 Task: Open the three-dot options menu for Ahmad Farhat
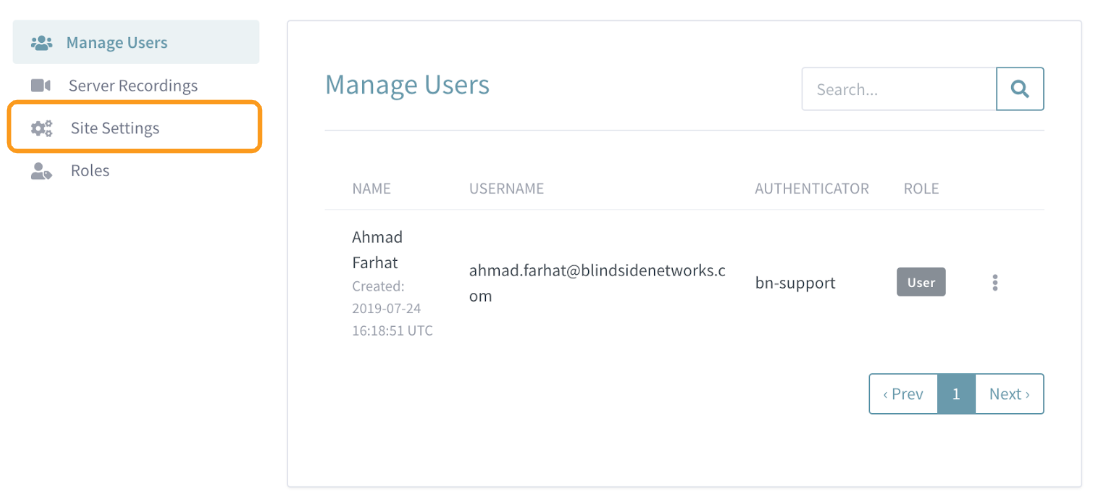click(x=995, y=283)
